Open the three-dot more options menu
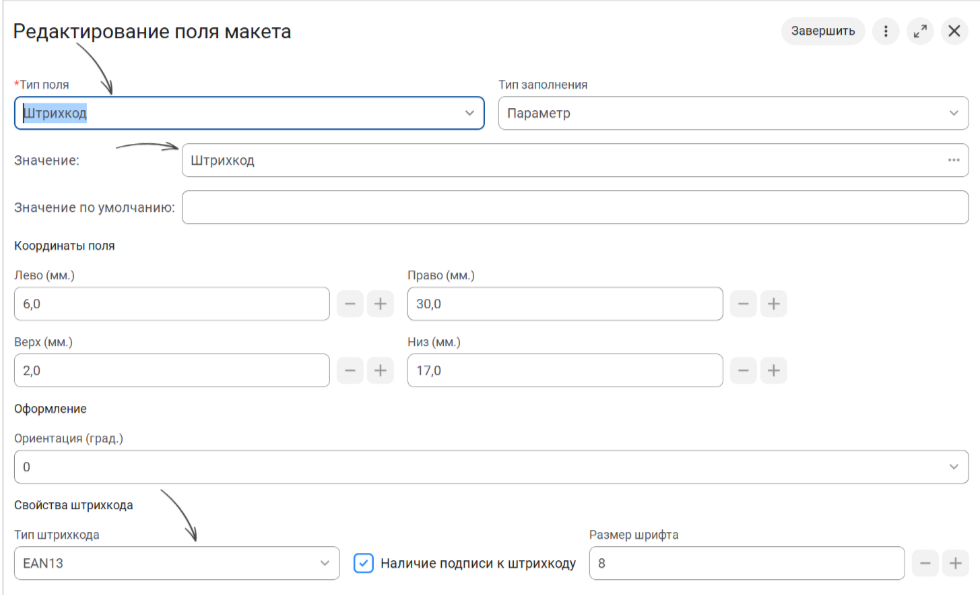This screenshot has height=595, width=980. (886, 31)
